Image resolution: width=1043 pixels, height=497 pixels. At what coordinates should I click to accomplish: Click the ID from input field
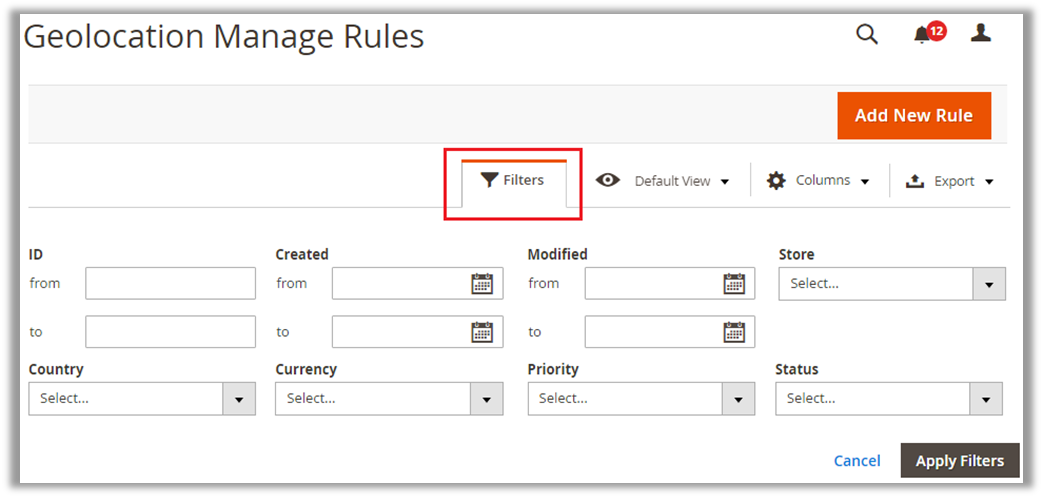point(170,284)
